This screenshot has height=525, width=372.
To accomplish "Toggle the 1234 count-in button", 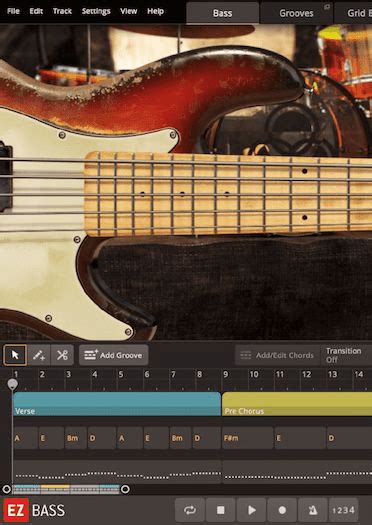I will [344, 510].
